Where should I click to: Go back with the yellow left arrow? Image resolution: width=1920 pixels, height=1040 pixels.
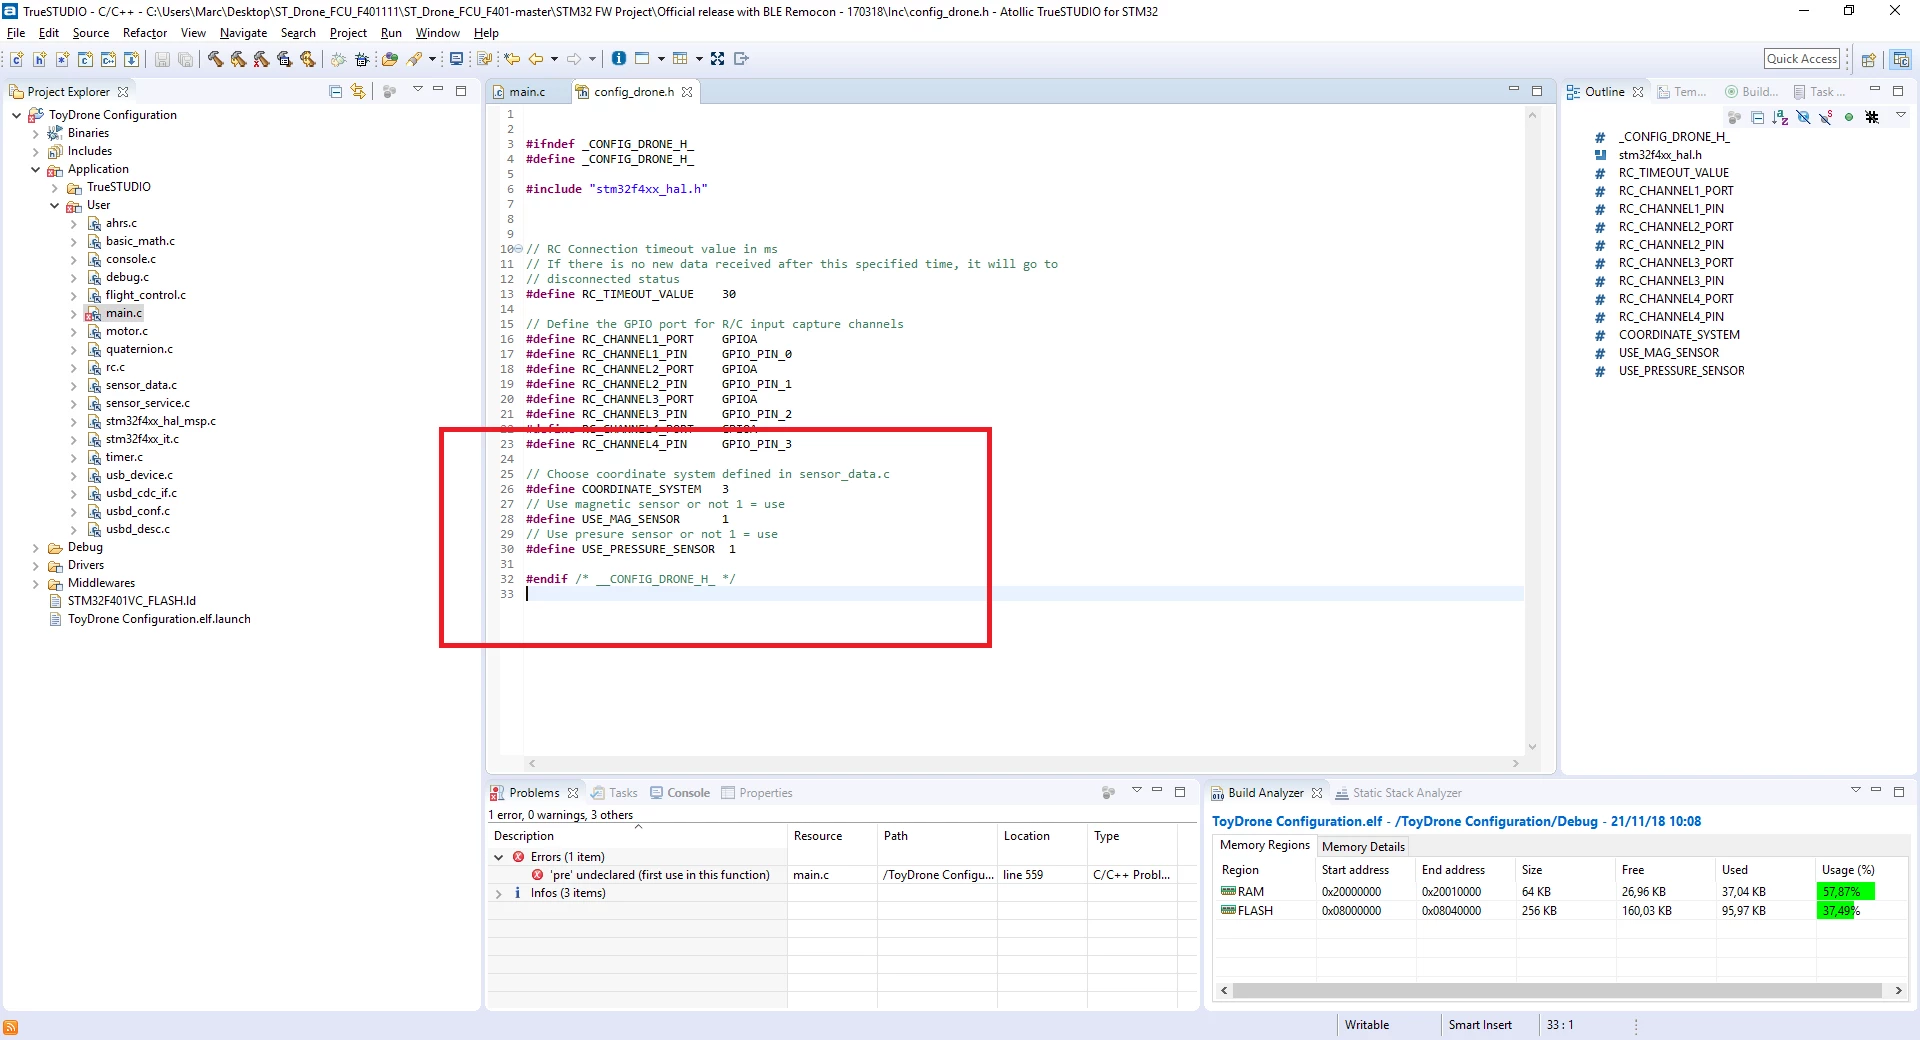[x=536, y=59]
